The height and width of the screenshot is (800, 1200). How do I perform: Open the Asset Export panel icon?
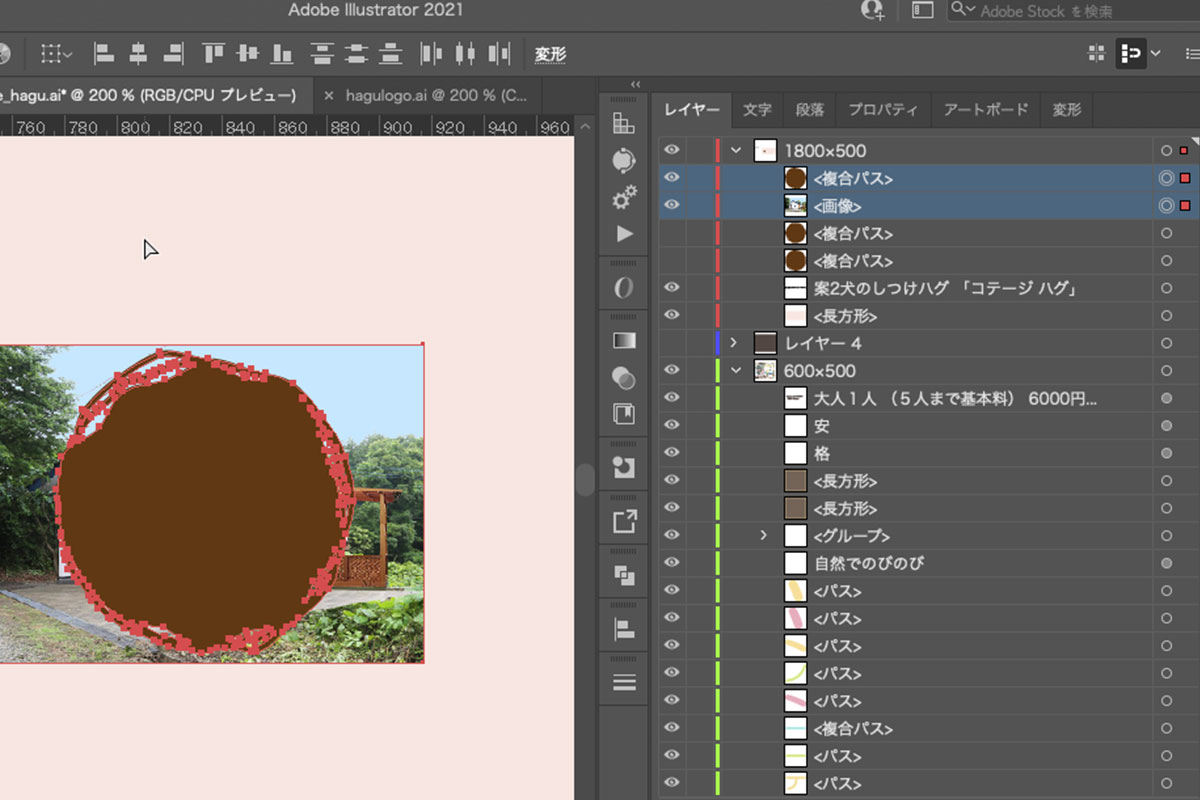pos(624,521)
